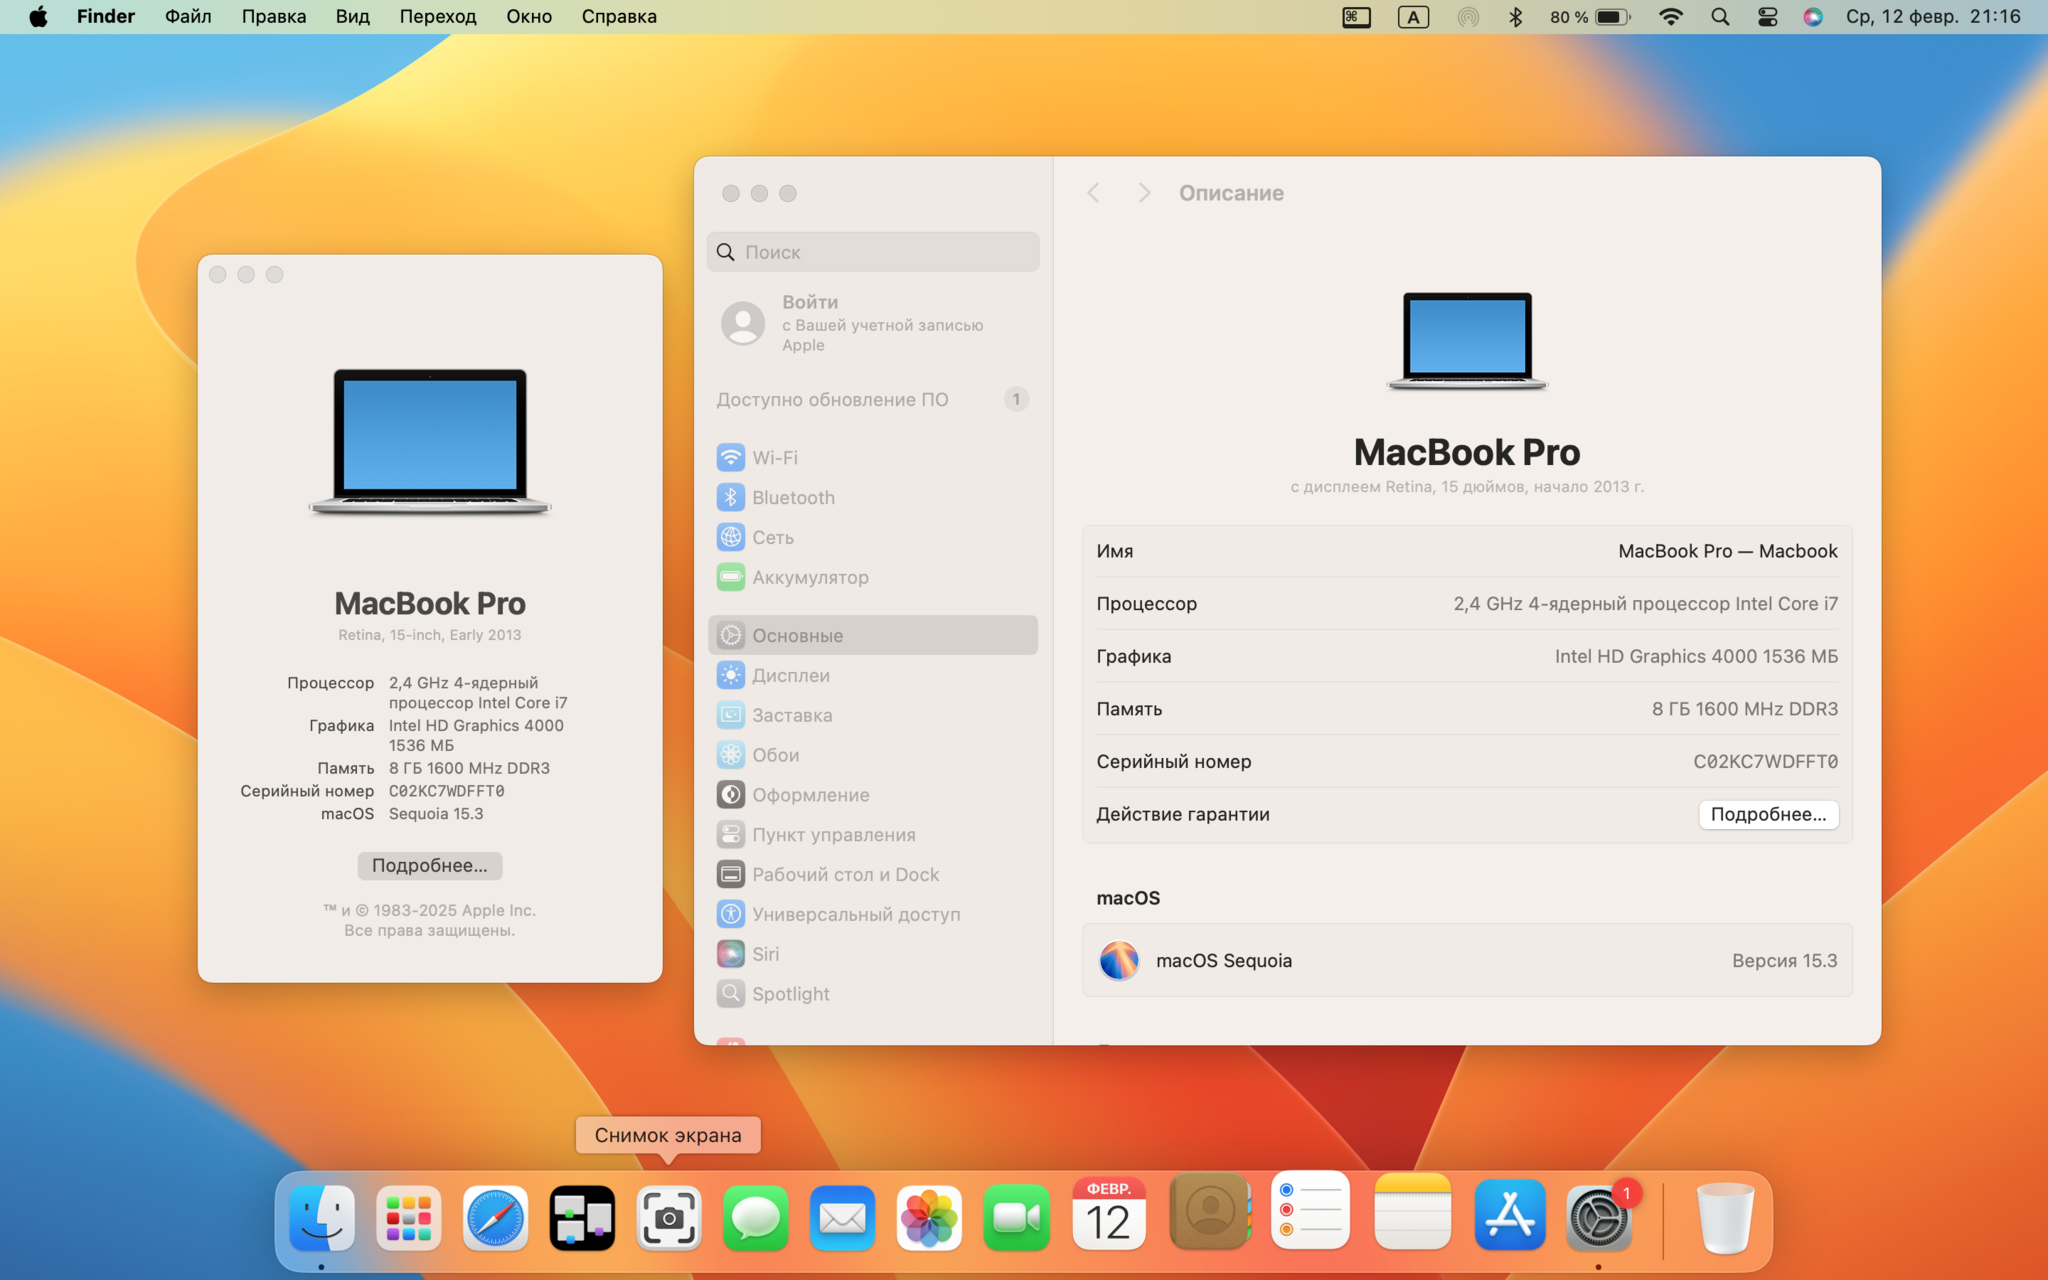Open Photos app from the Dock

coord(929,1218)
